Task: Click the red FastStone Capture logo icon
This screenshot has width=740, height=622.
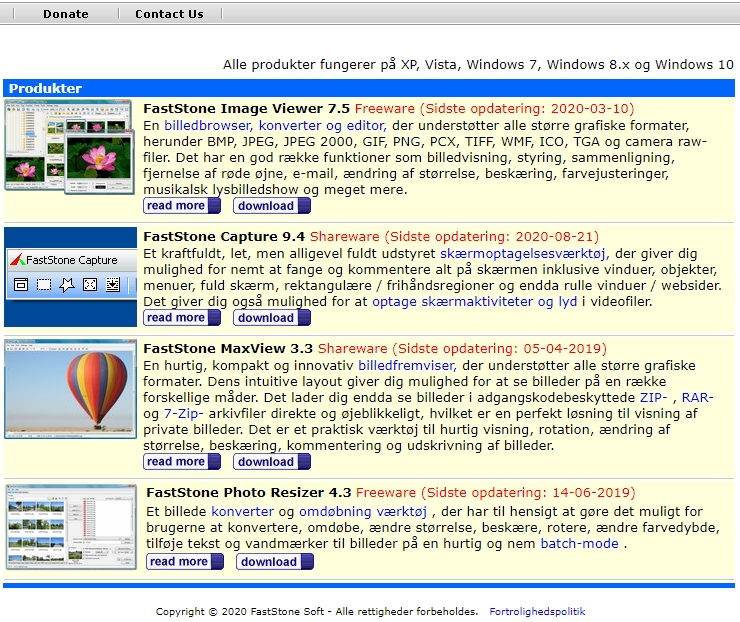Action: [18, 260]
